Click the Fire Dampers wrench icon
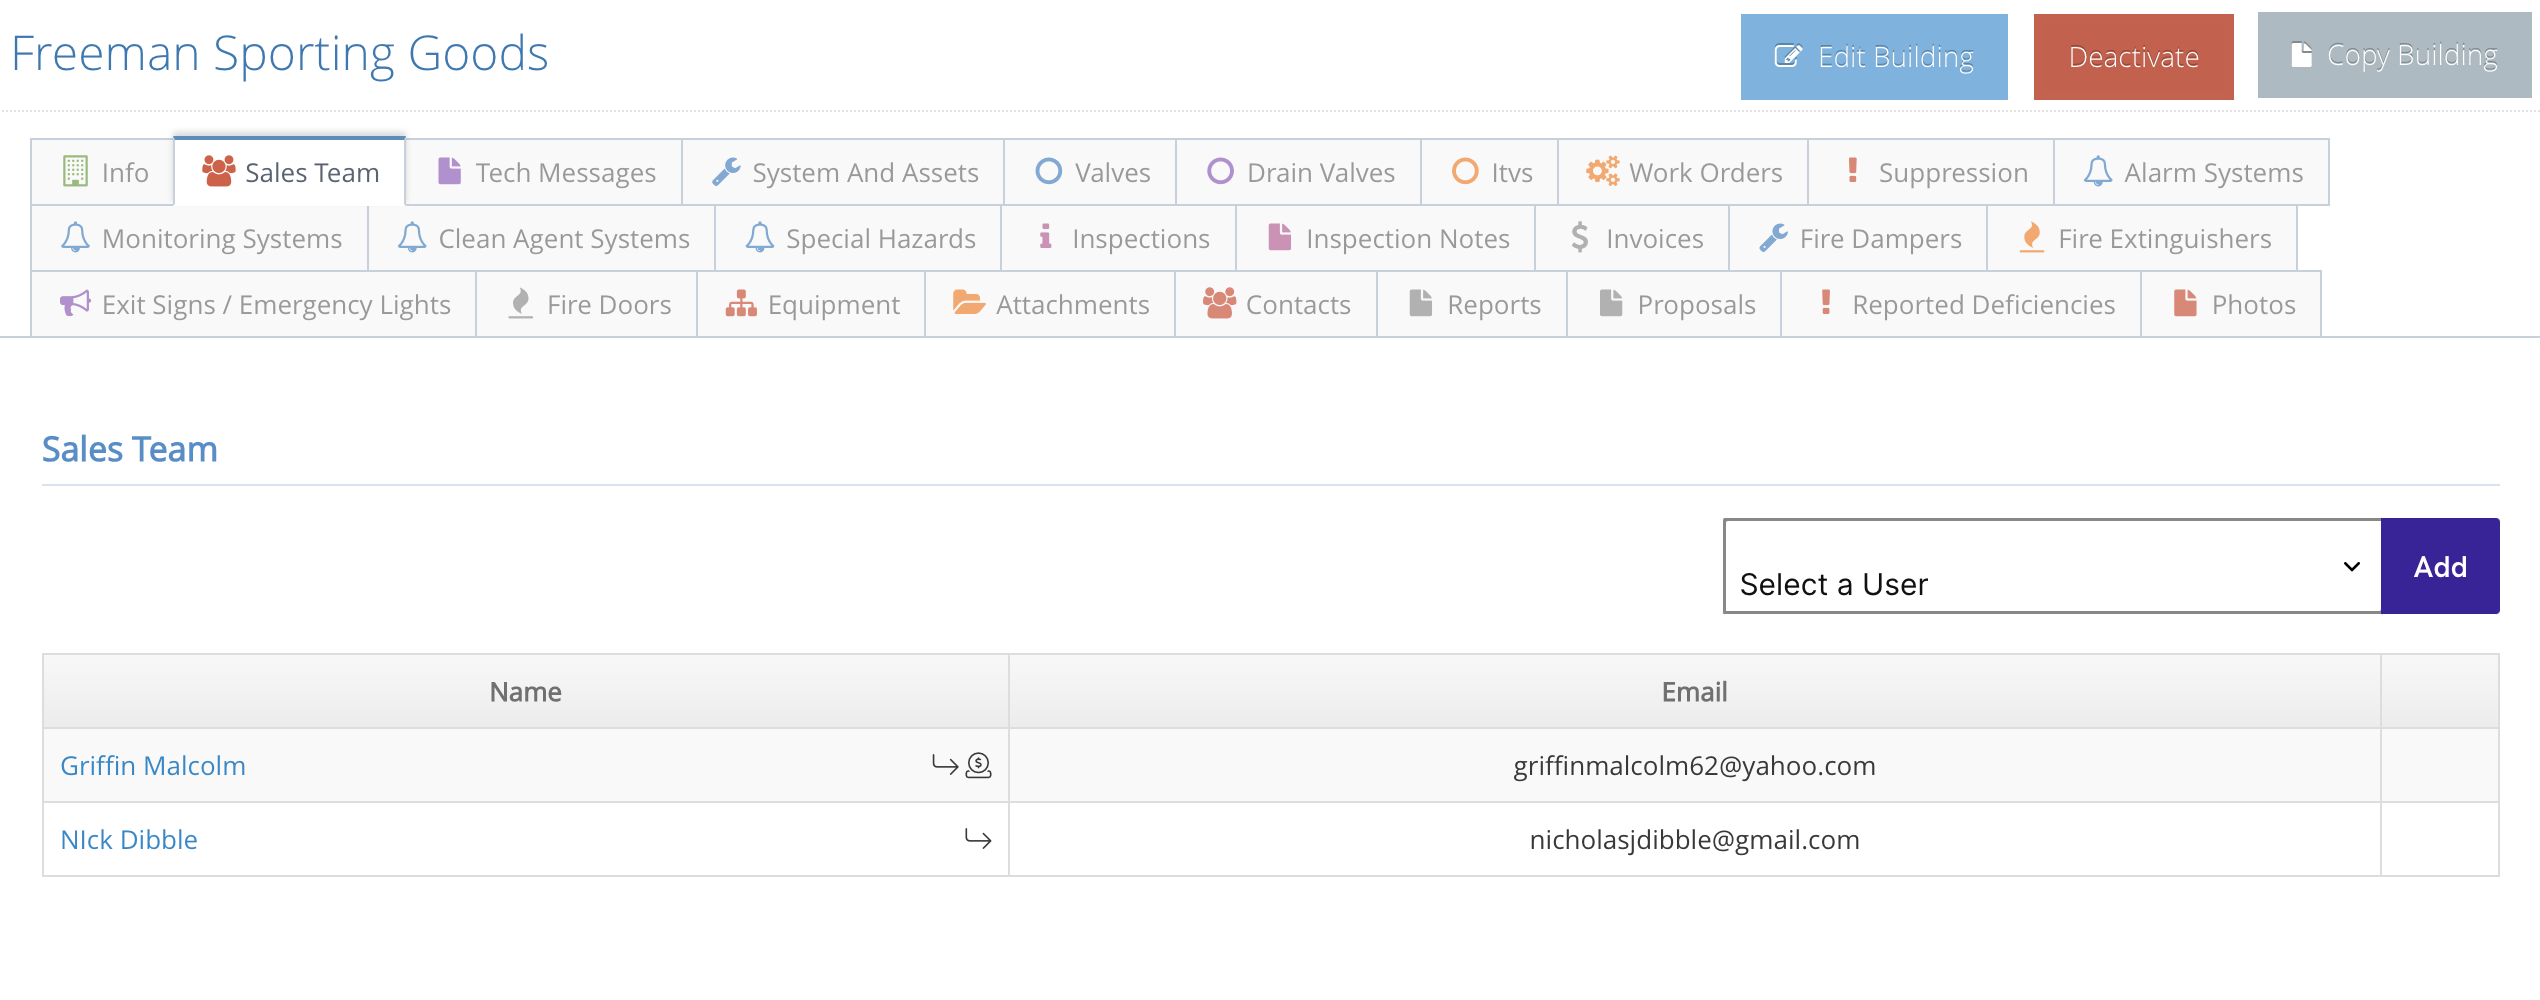The width and height of the screenshot is (2540, 1000). [x=1774, y=237]
